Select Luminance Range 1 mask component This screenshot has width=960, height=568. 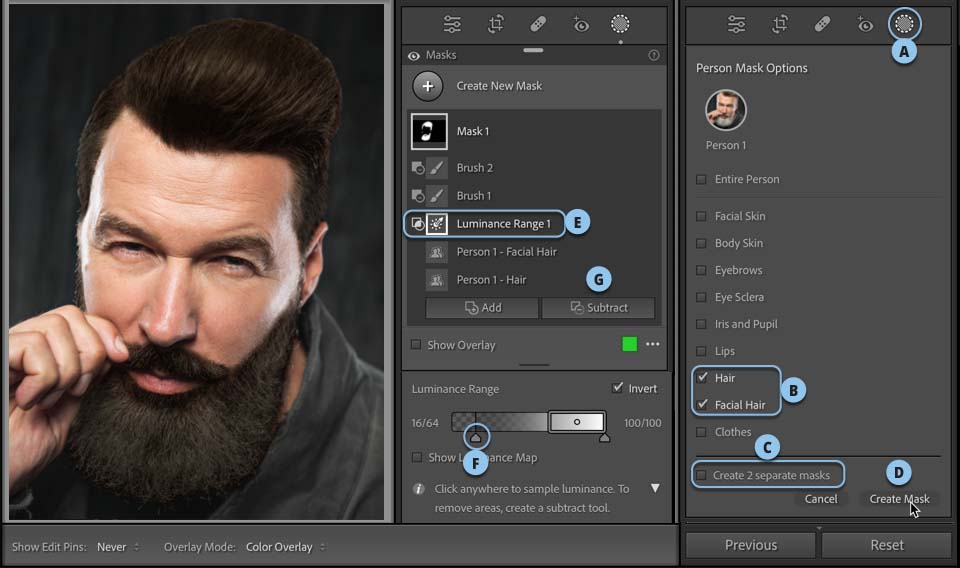pyautogui.click(x=503, y=224)
